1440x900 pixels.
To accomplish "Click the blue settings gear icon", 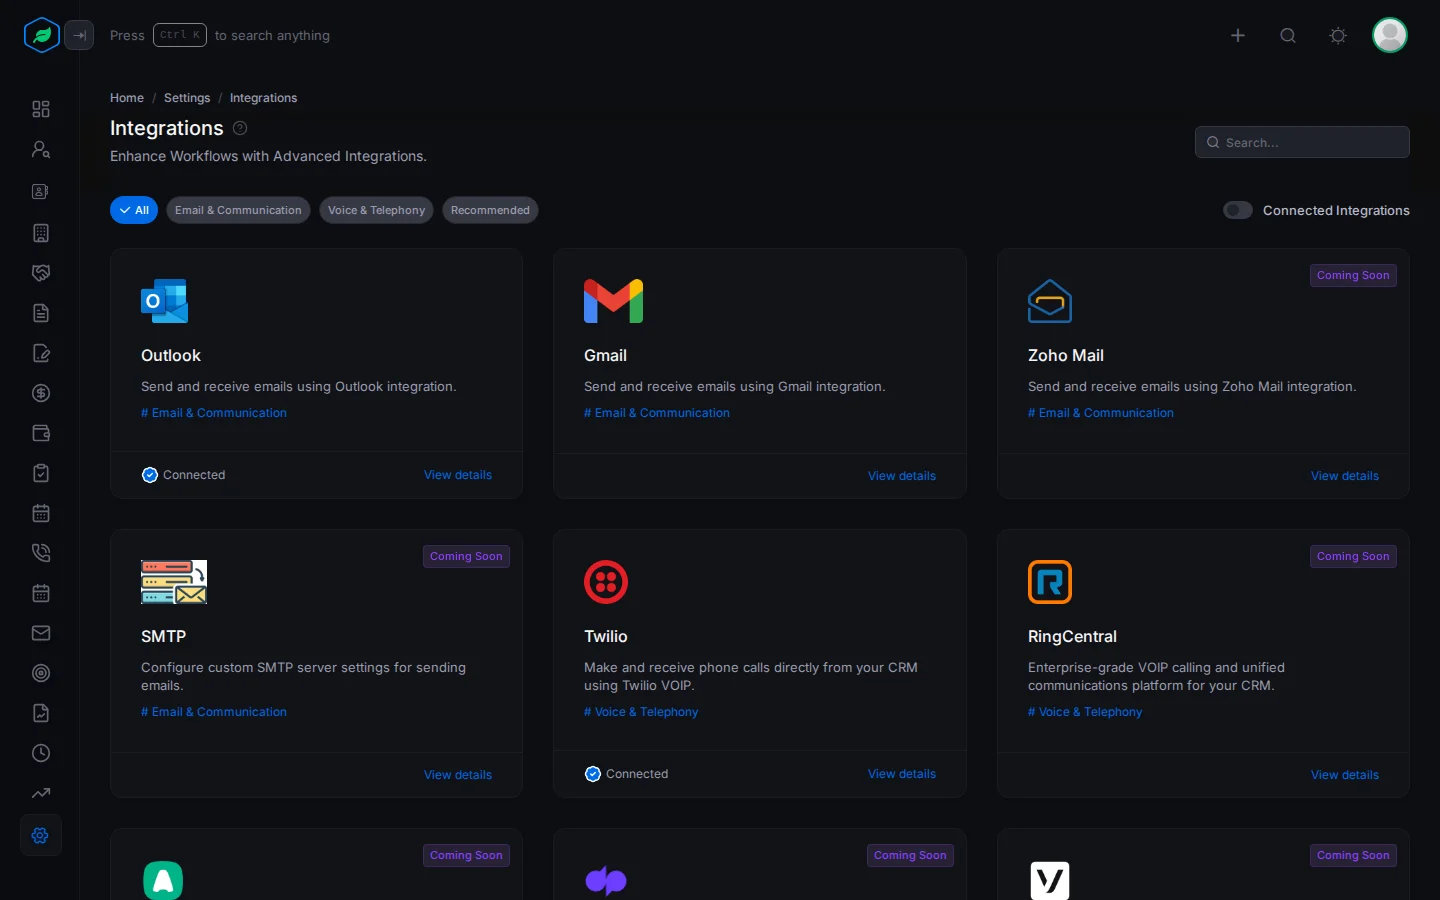I will [41, 835].
